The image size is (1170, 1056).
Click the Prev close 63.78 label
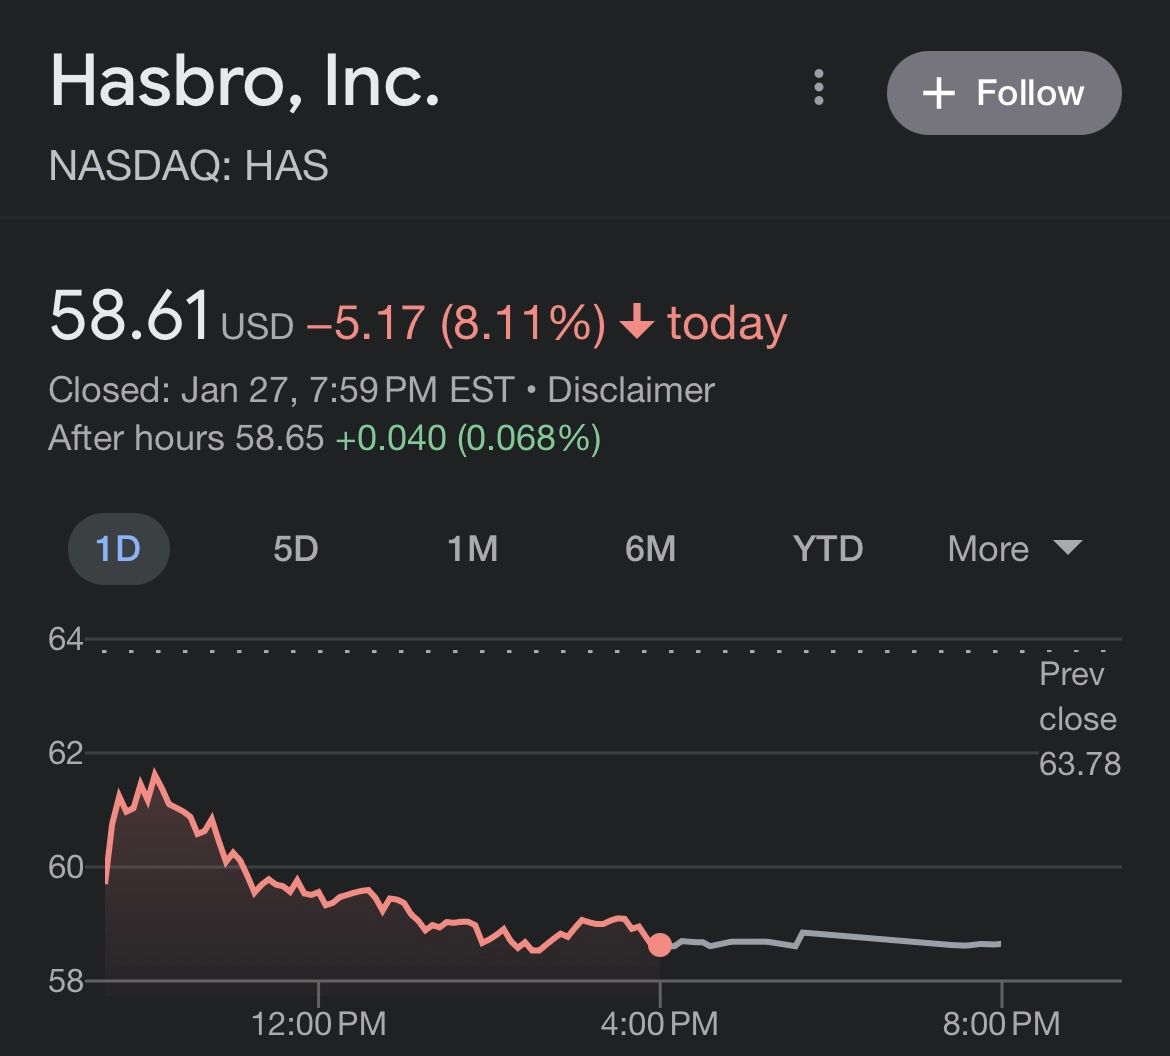tap(1078, 719)
